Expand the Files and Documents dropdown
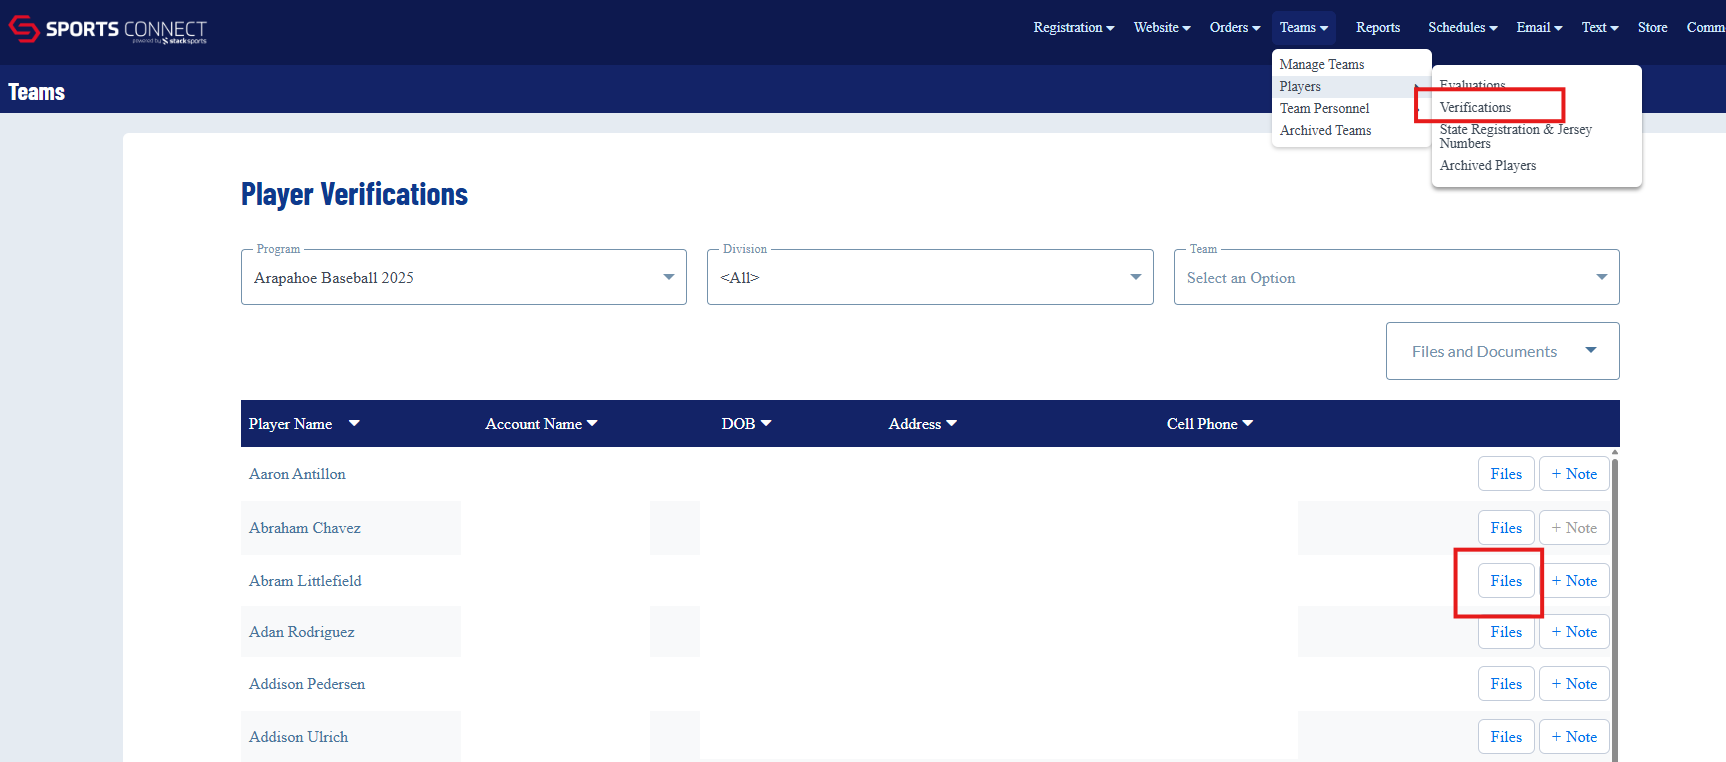Viewport: 1726px width, 762px height. click(1502, 351)
